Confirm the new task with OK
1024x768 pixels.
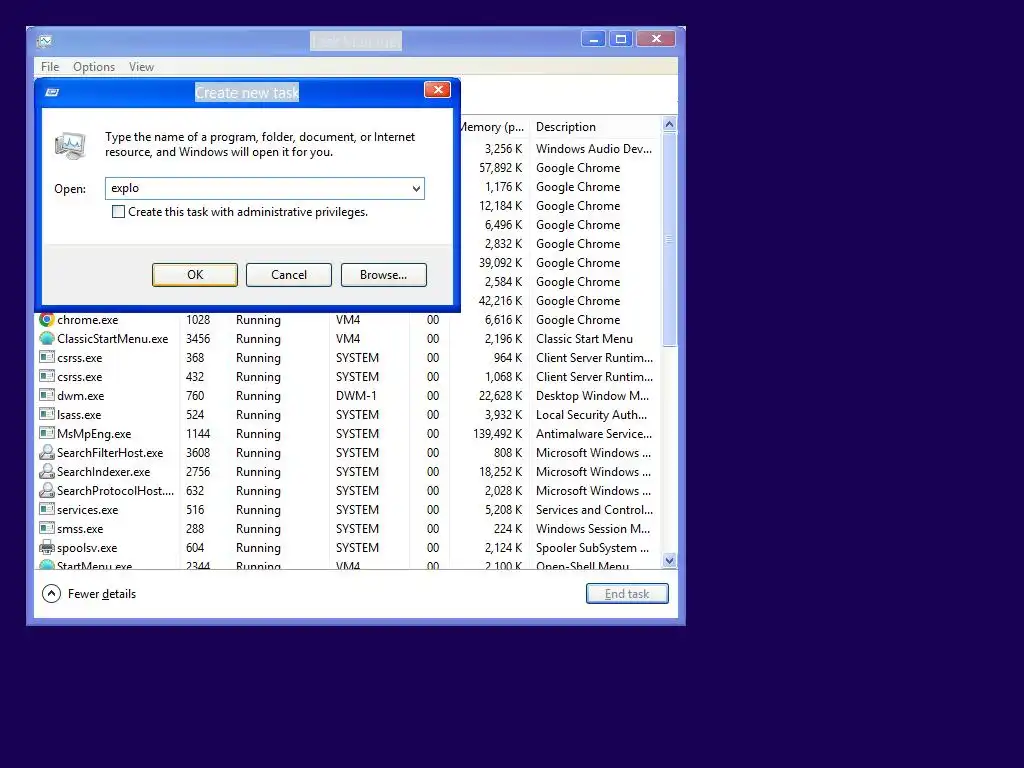[x=195, y=275]
